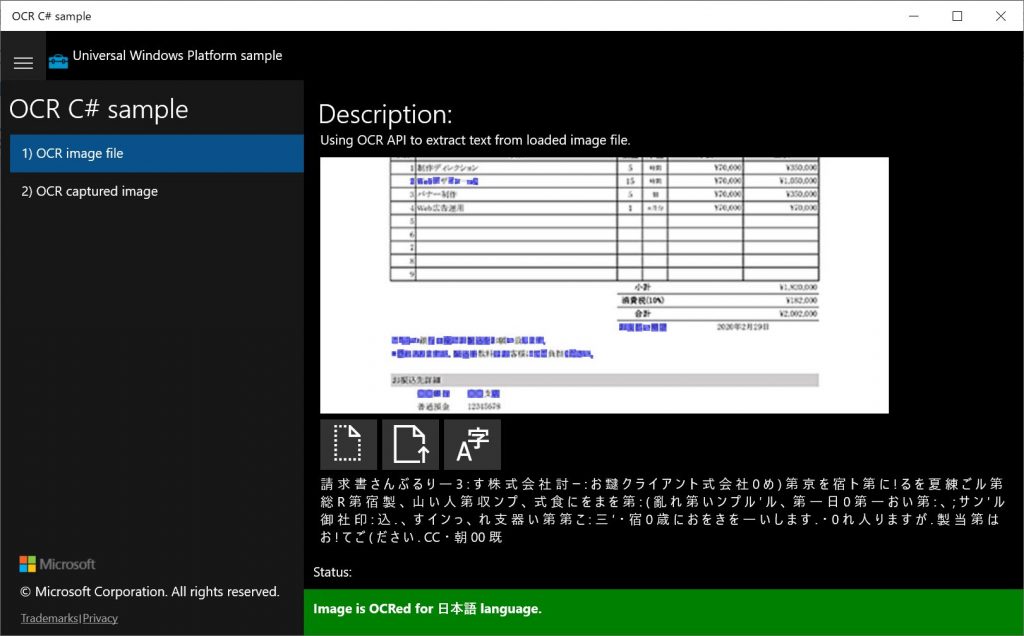1024x636 pixels.
Task: Click the Microsoft logo
Action: tap(57, 564)
